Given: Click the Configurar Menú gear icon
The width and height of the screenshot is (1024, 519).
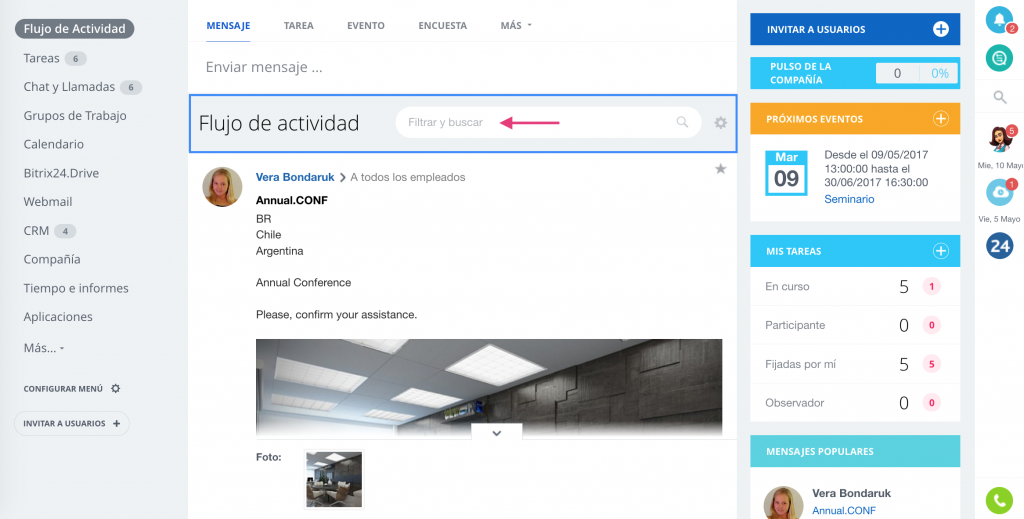Looking at the screenshot, I should coord(116,388).
